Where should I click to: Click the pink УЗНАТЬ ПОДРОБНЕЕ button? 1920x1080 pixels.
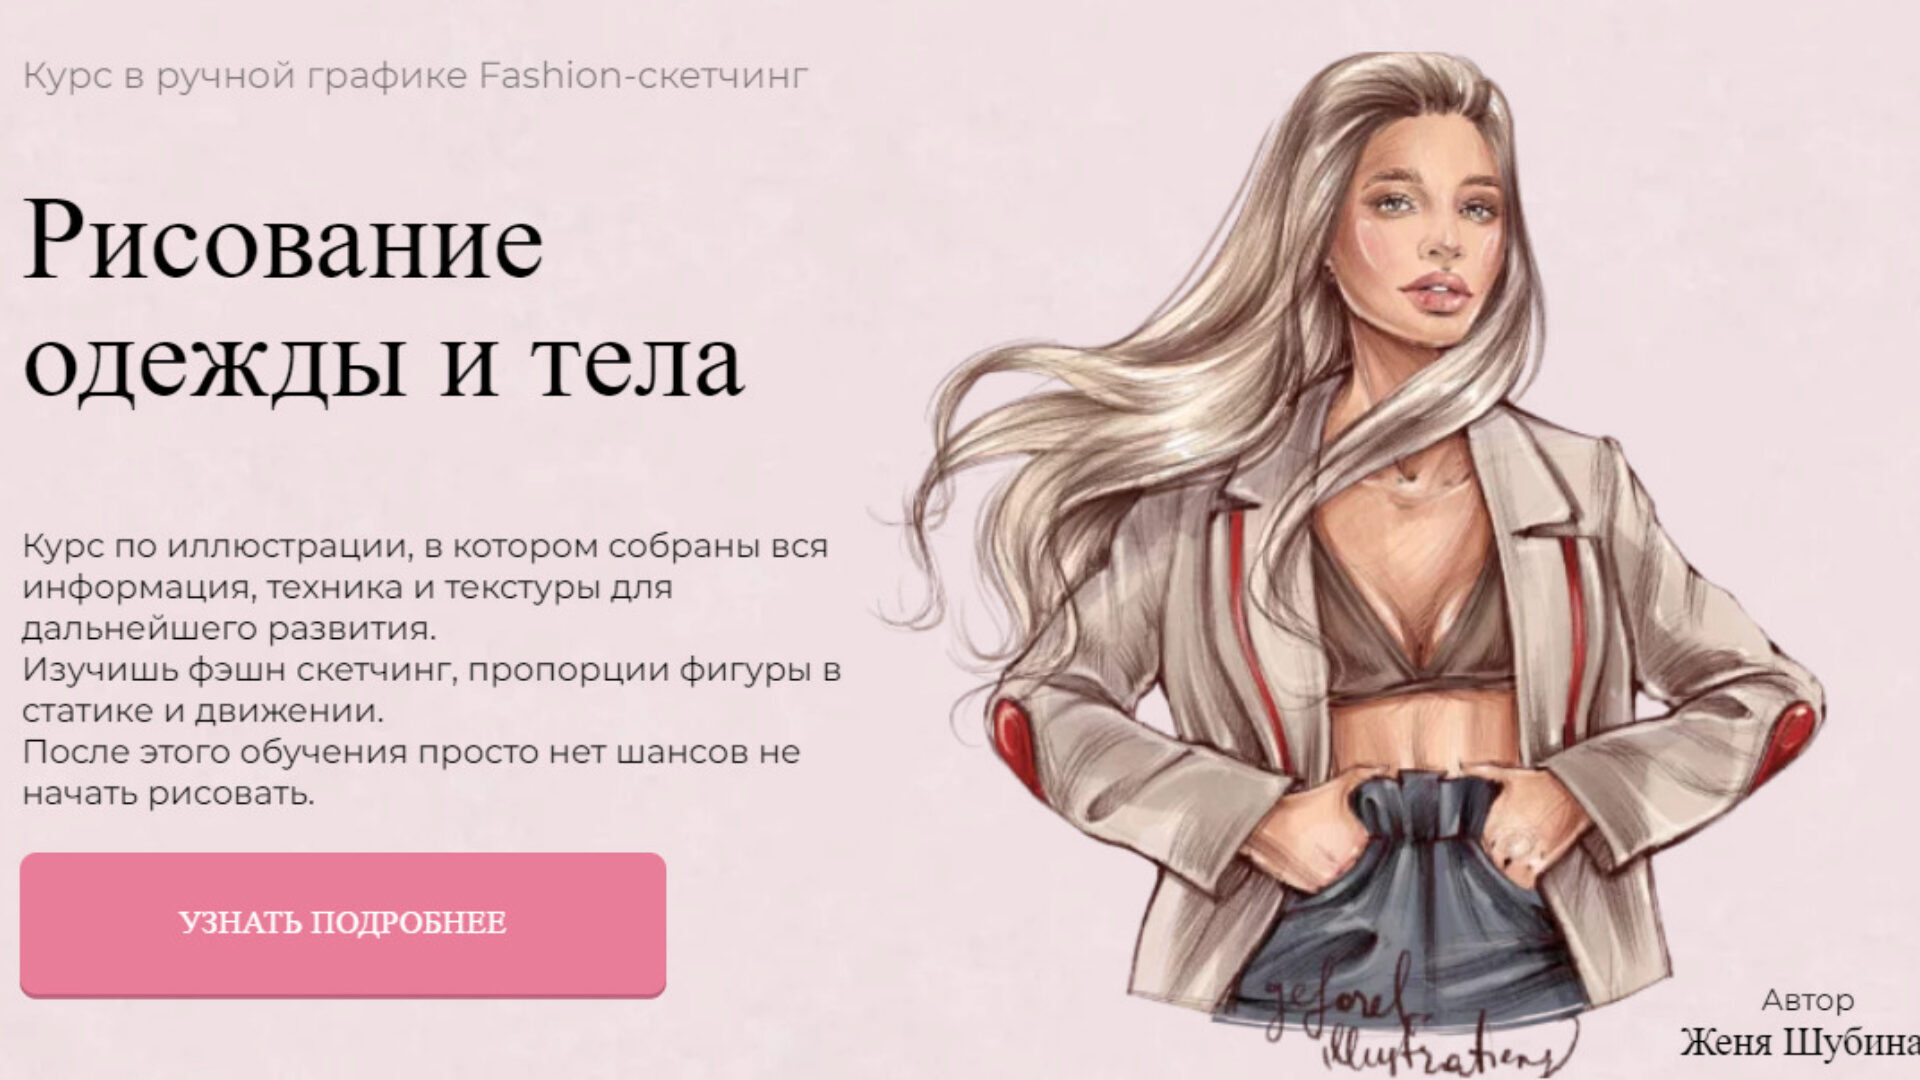pos(343,924)
